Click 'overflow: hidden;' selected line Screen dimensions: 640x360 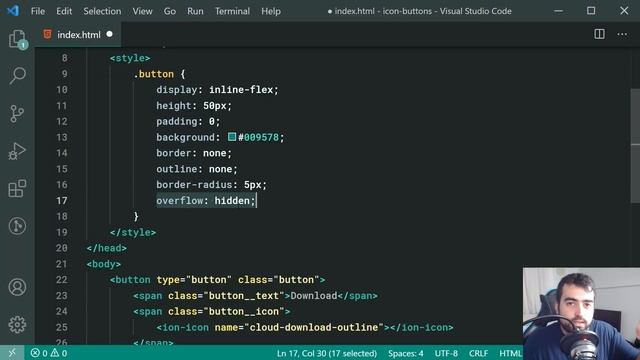[x=206, y=200]
